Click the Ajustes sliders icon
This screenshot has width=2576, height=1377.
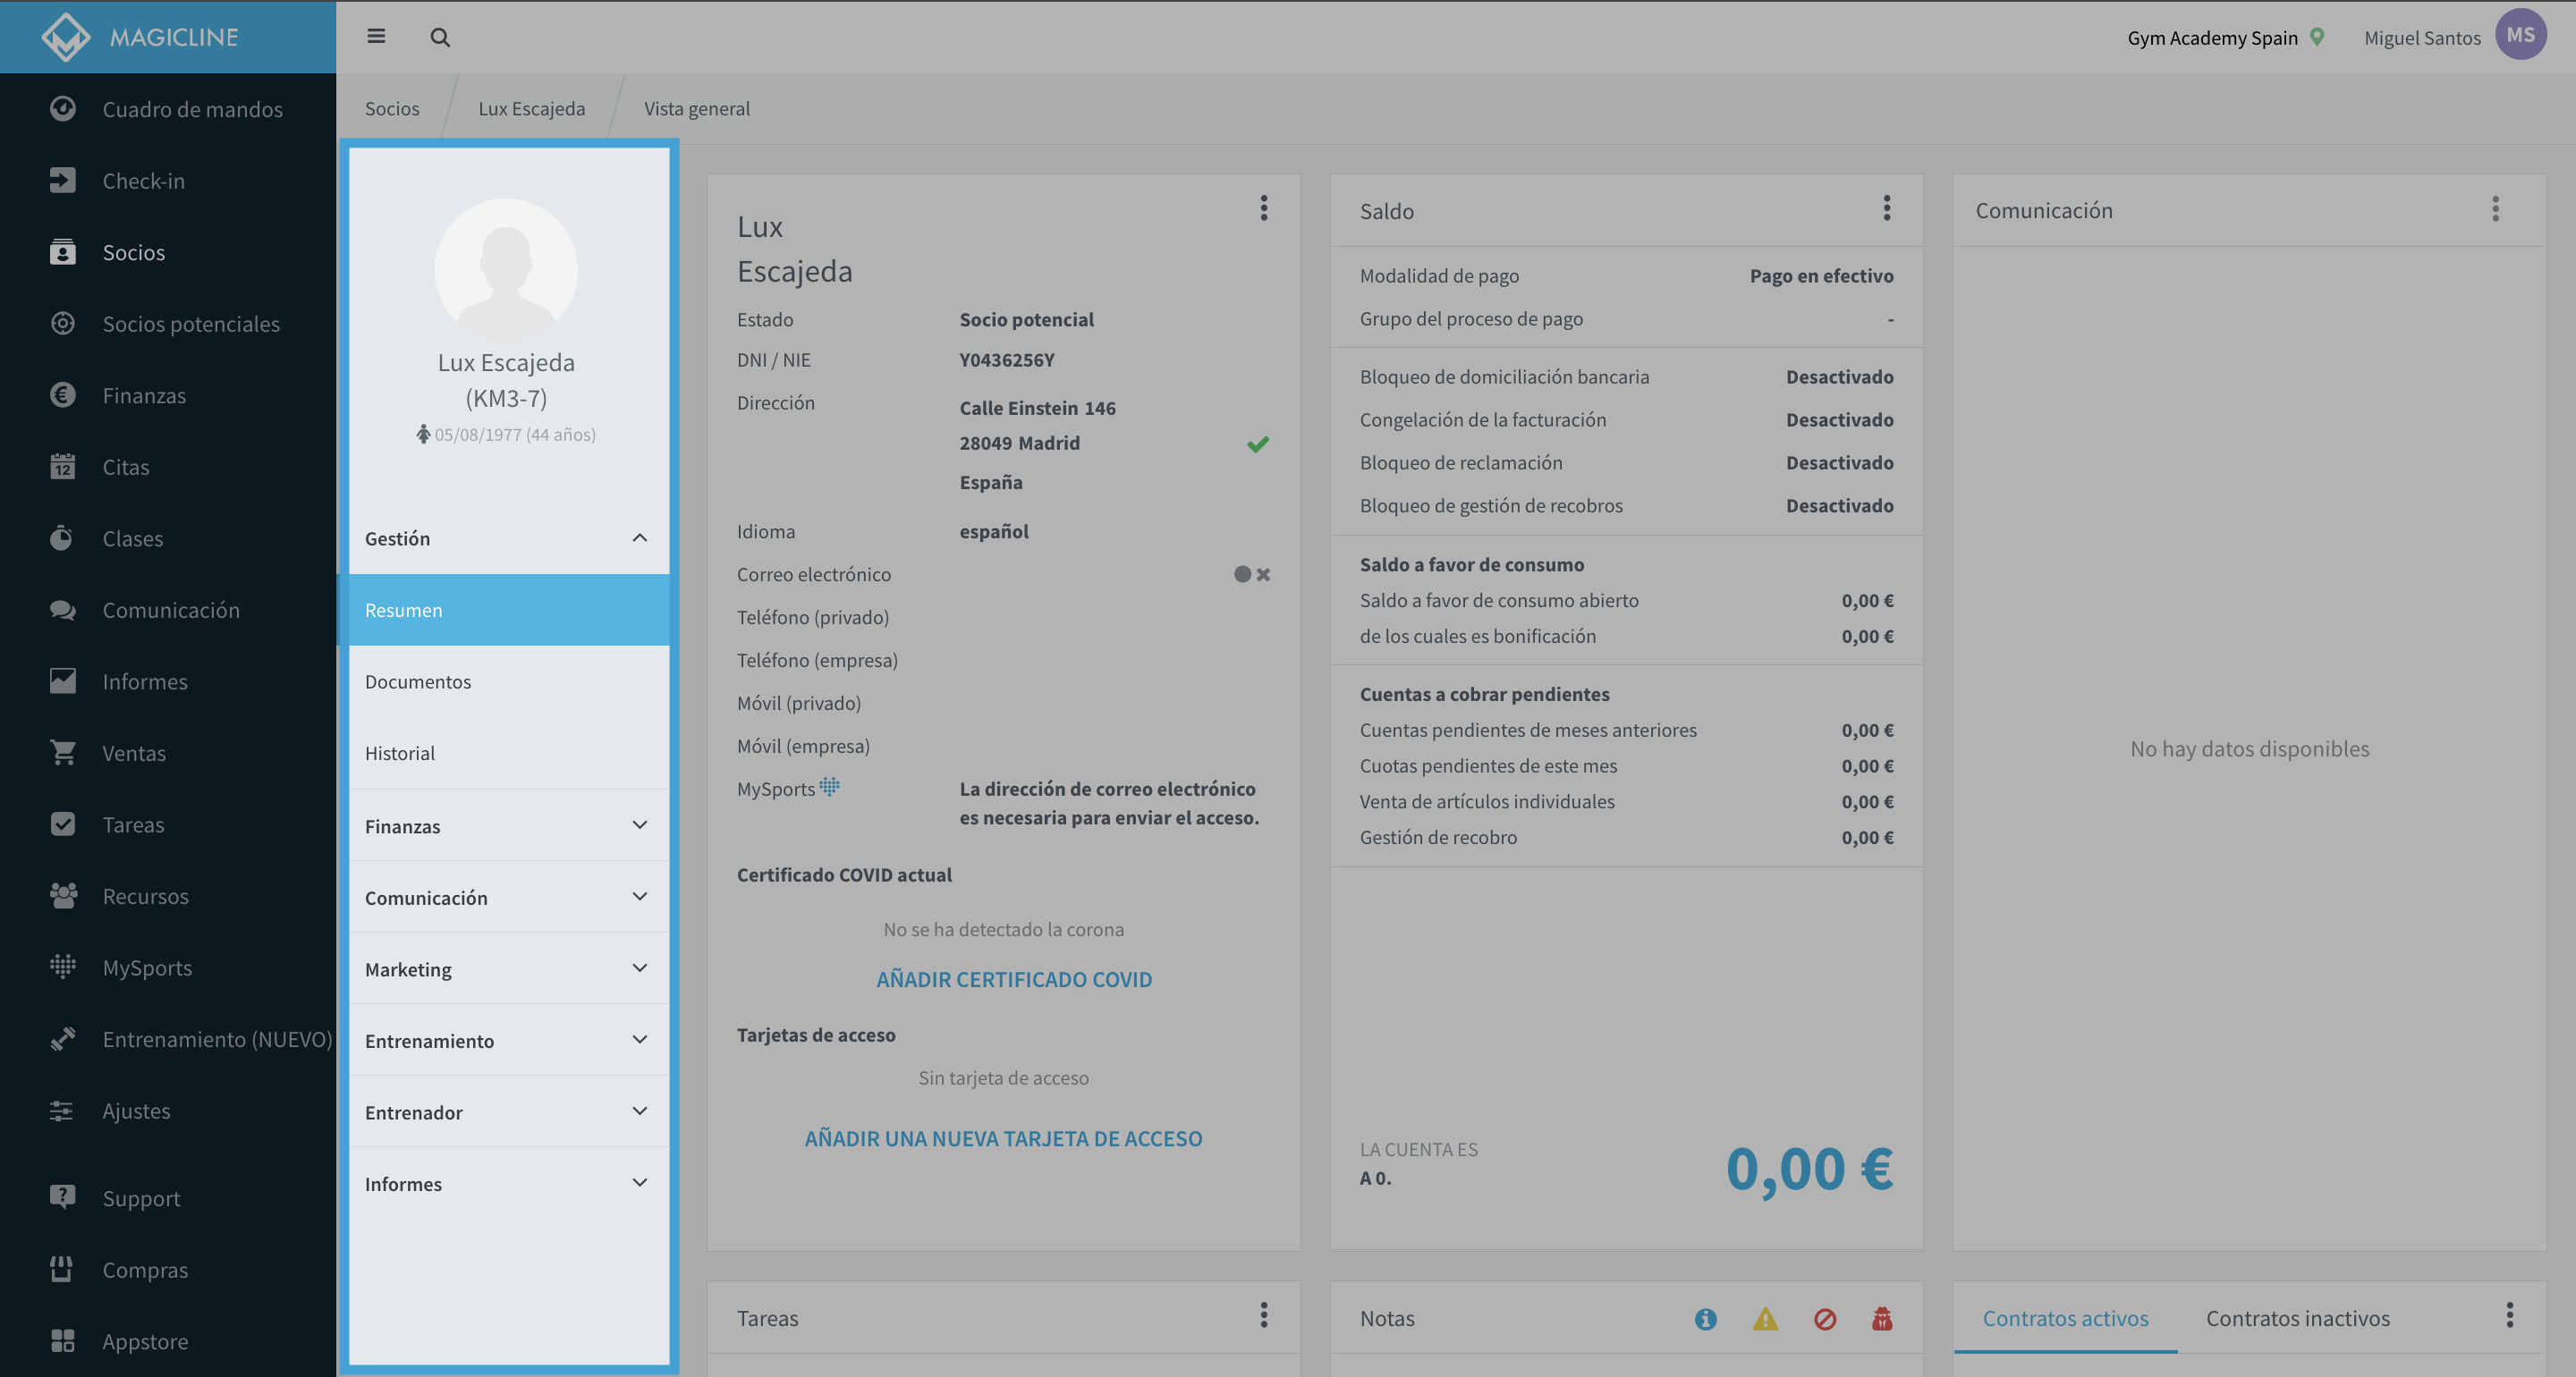coord(63,1110)
